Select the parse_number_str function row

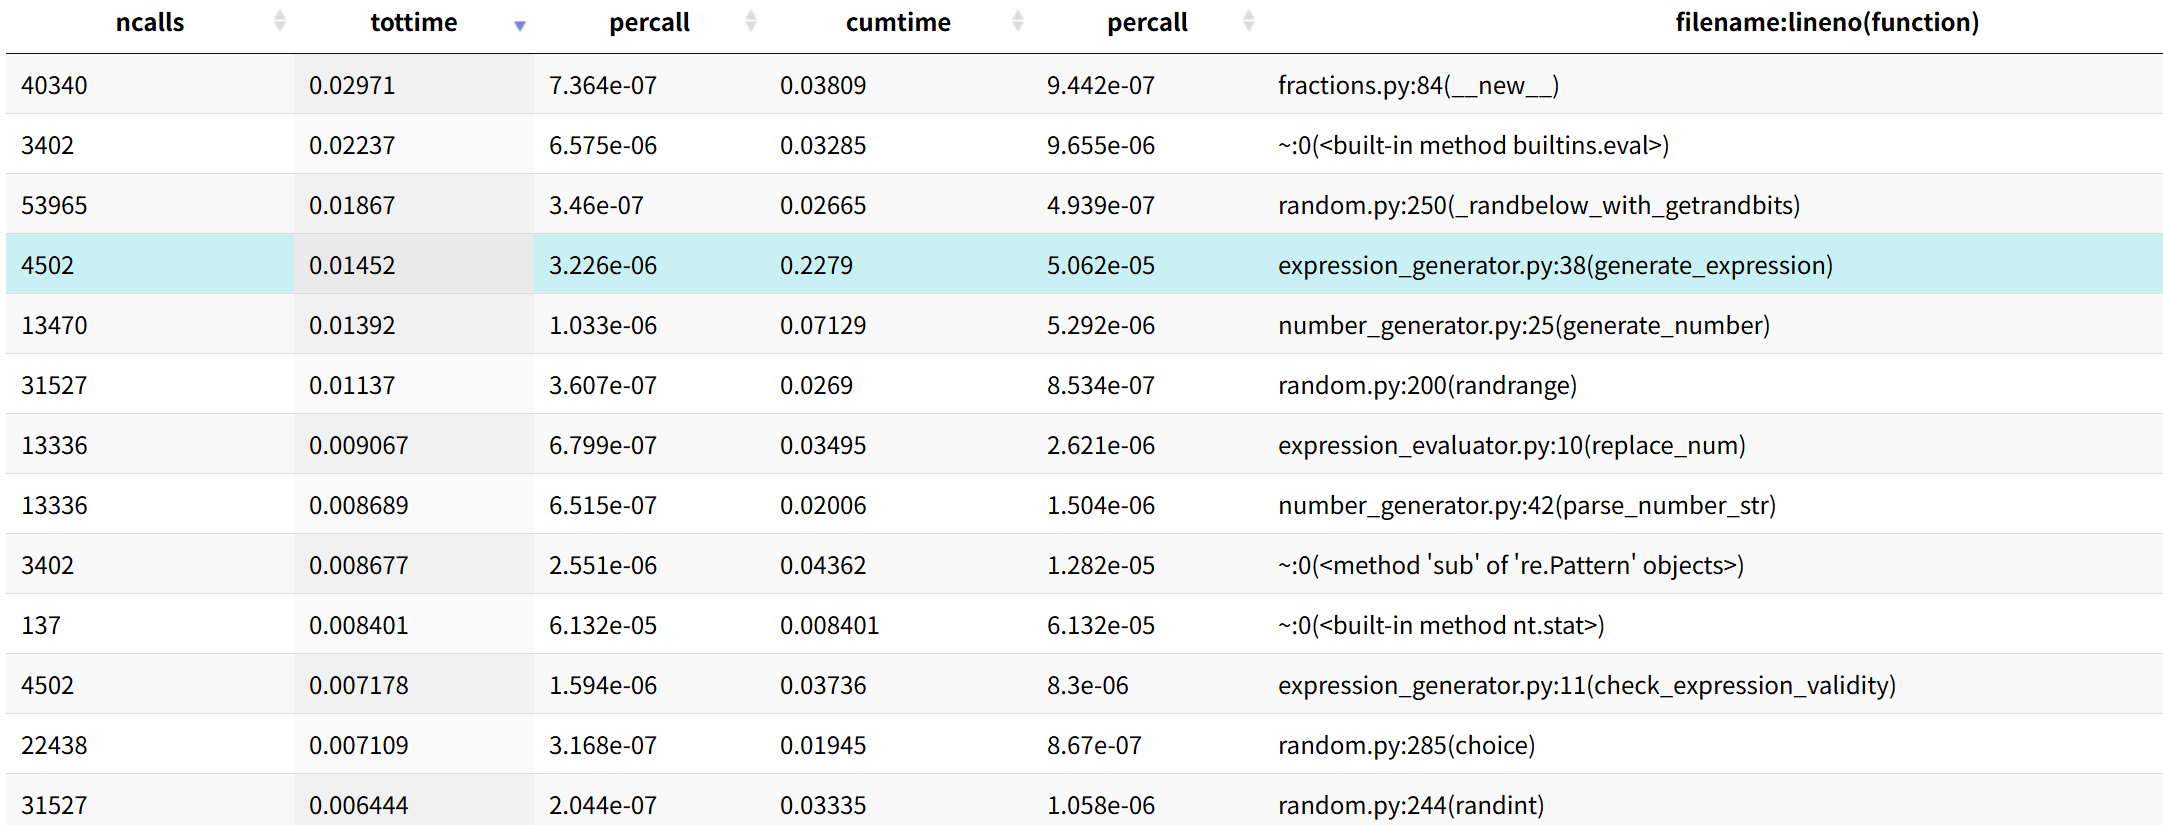click(x=1526, y=505)
